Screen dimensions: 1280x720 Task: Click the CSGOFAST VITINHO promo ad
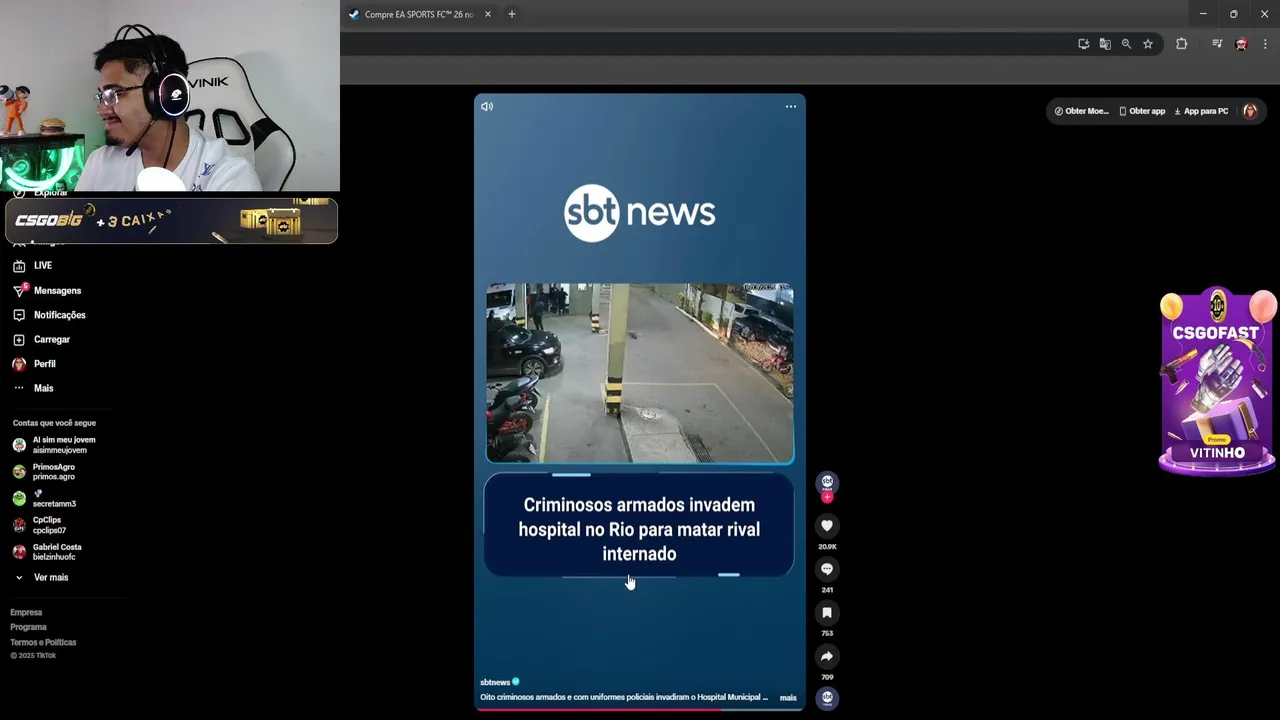click(x=1217, y=382)
